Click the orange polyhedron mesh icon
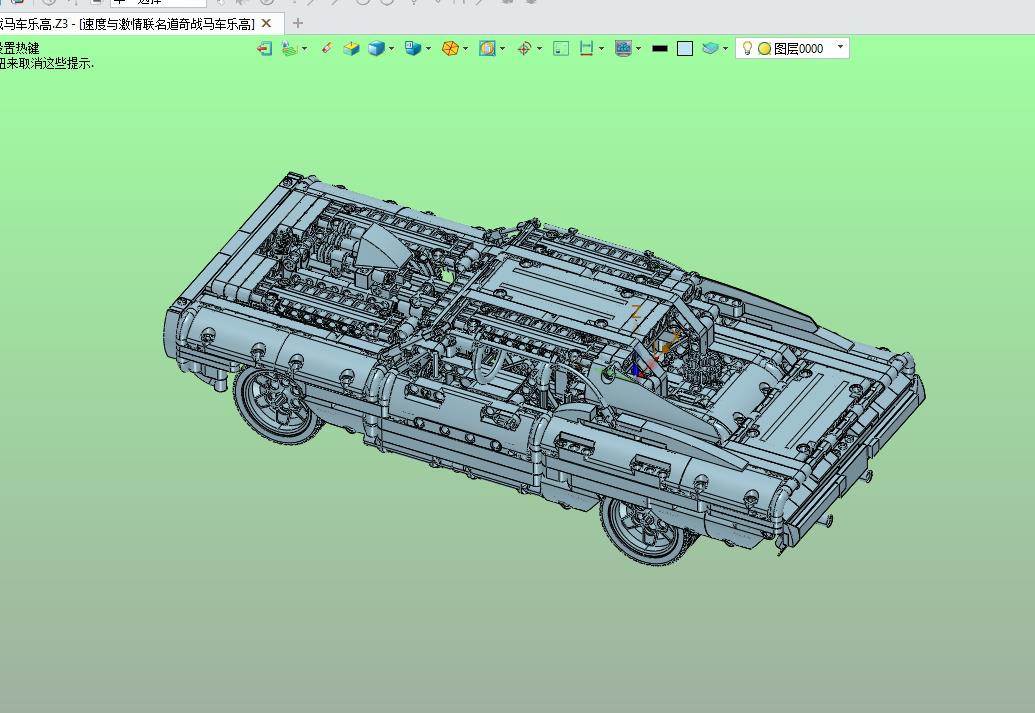The image size is (1035, 713). tap(450, 48)
